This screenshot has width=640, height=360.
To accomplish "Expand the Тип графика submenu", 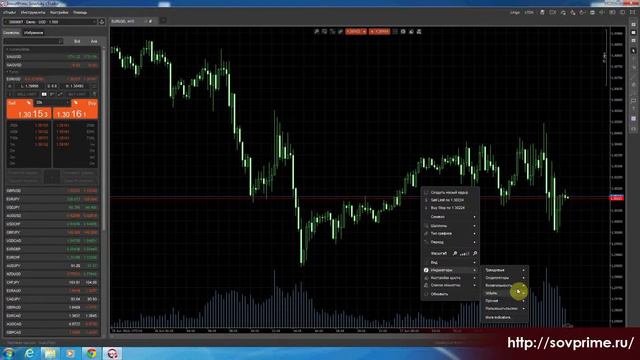I will point(450,233).
